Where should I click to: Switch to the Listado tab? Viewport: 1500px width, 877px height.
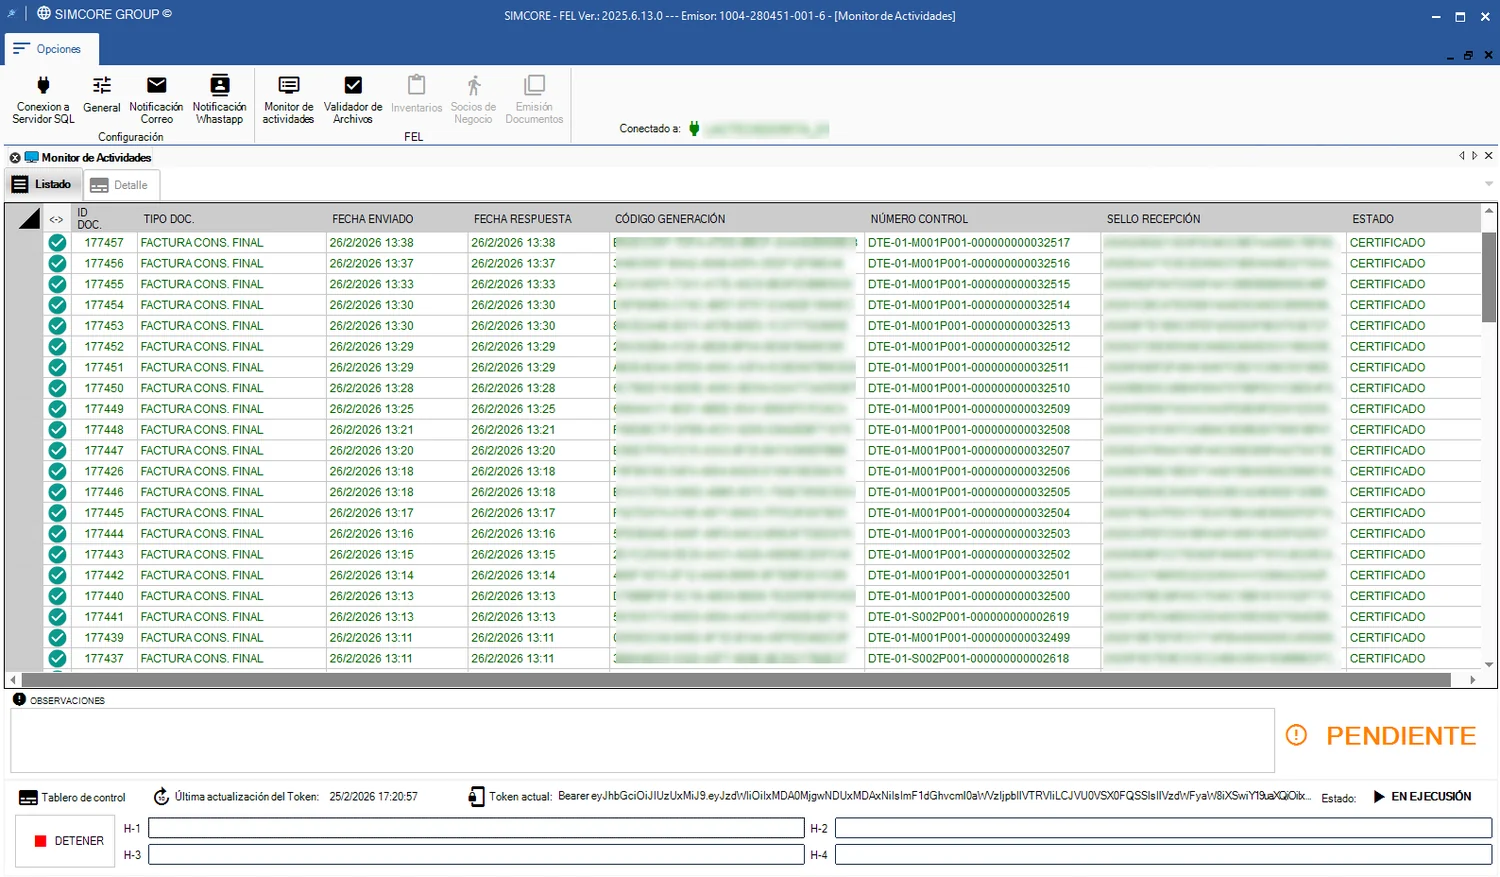42,184
